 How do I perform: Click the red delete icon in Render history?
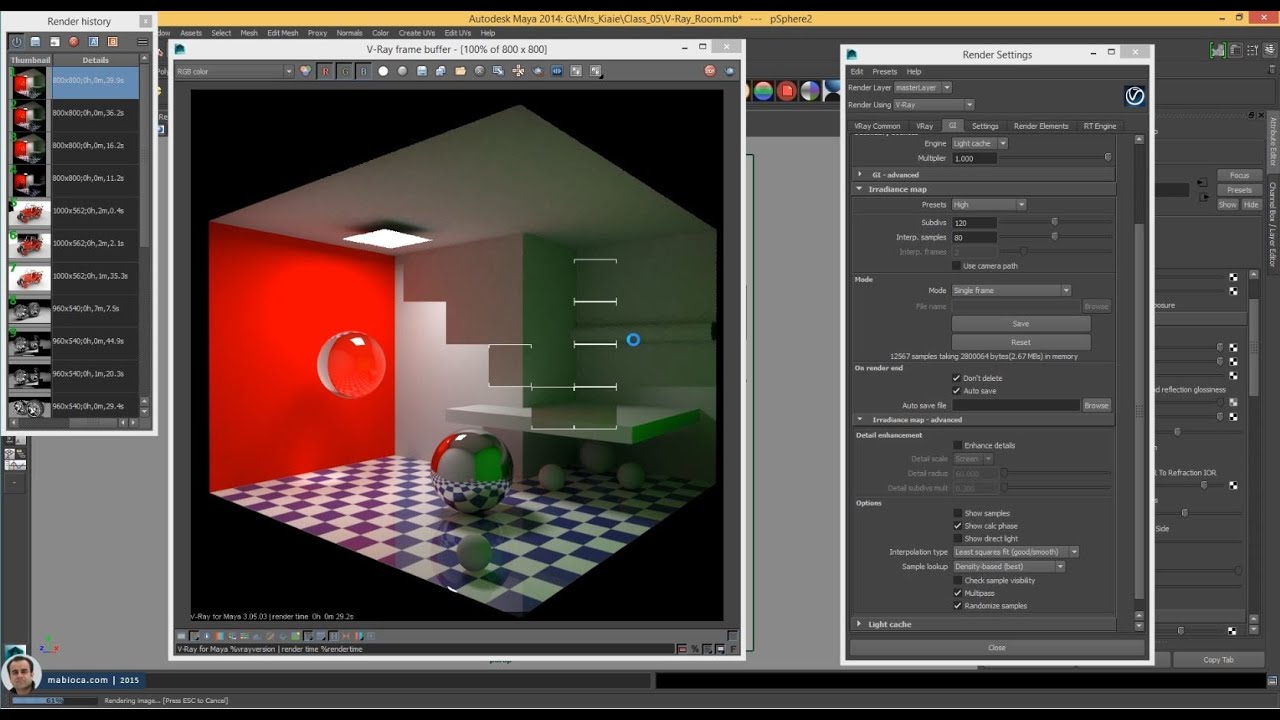73,42
